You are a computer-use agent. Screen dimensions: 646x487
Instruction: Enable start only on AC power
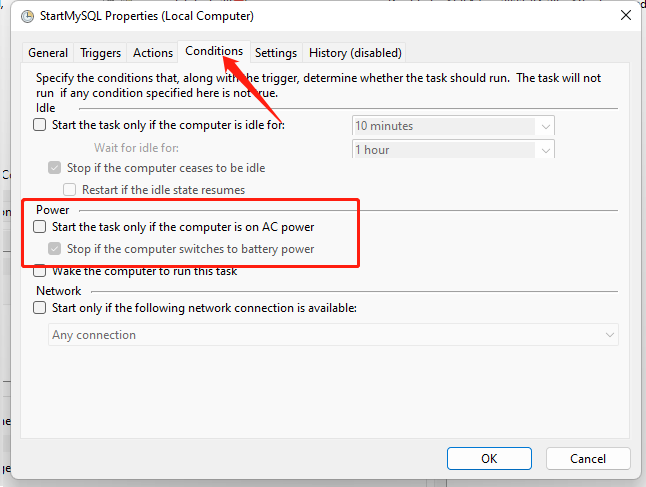pos(40,228)
